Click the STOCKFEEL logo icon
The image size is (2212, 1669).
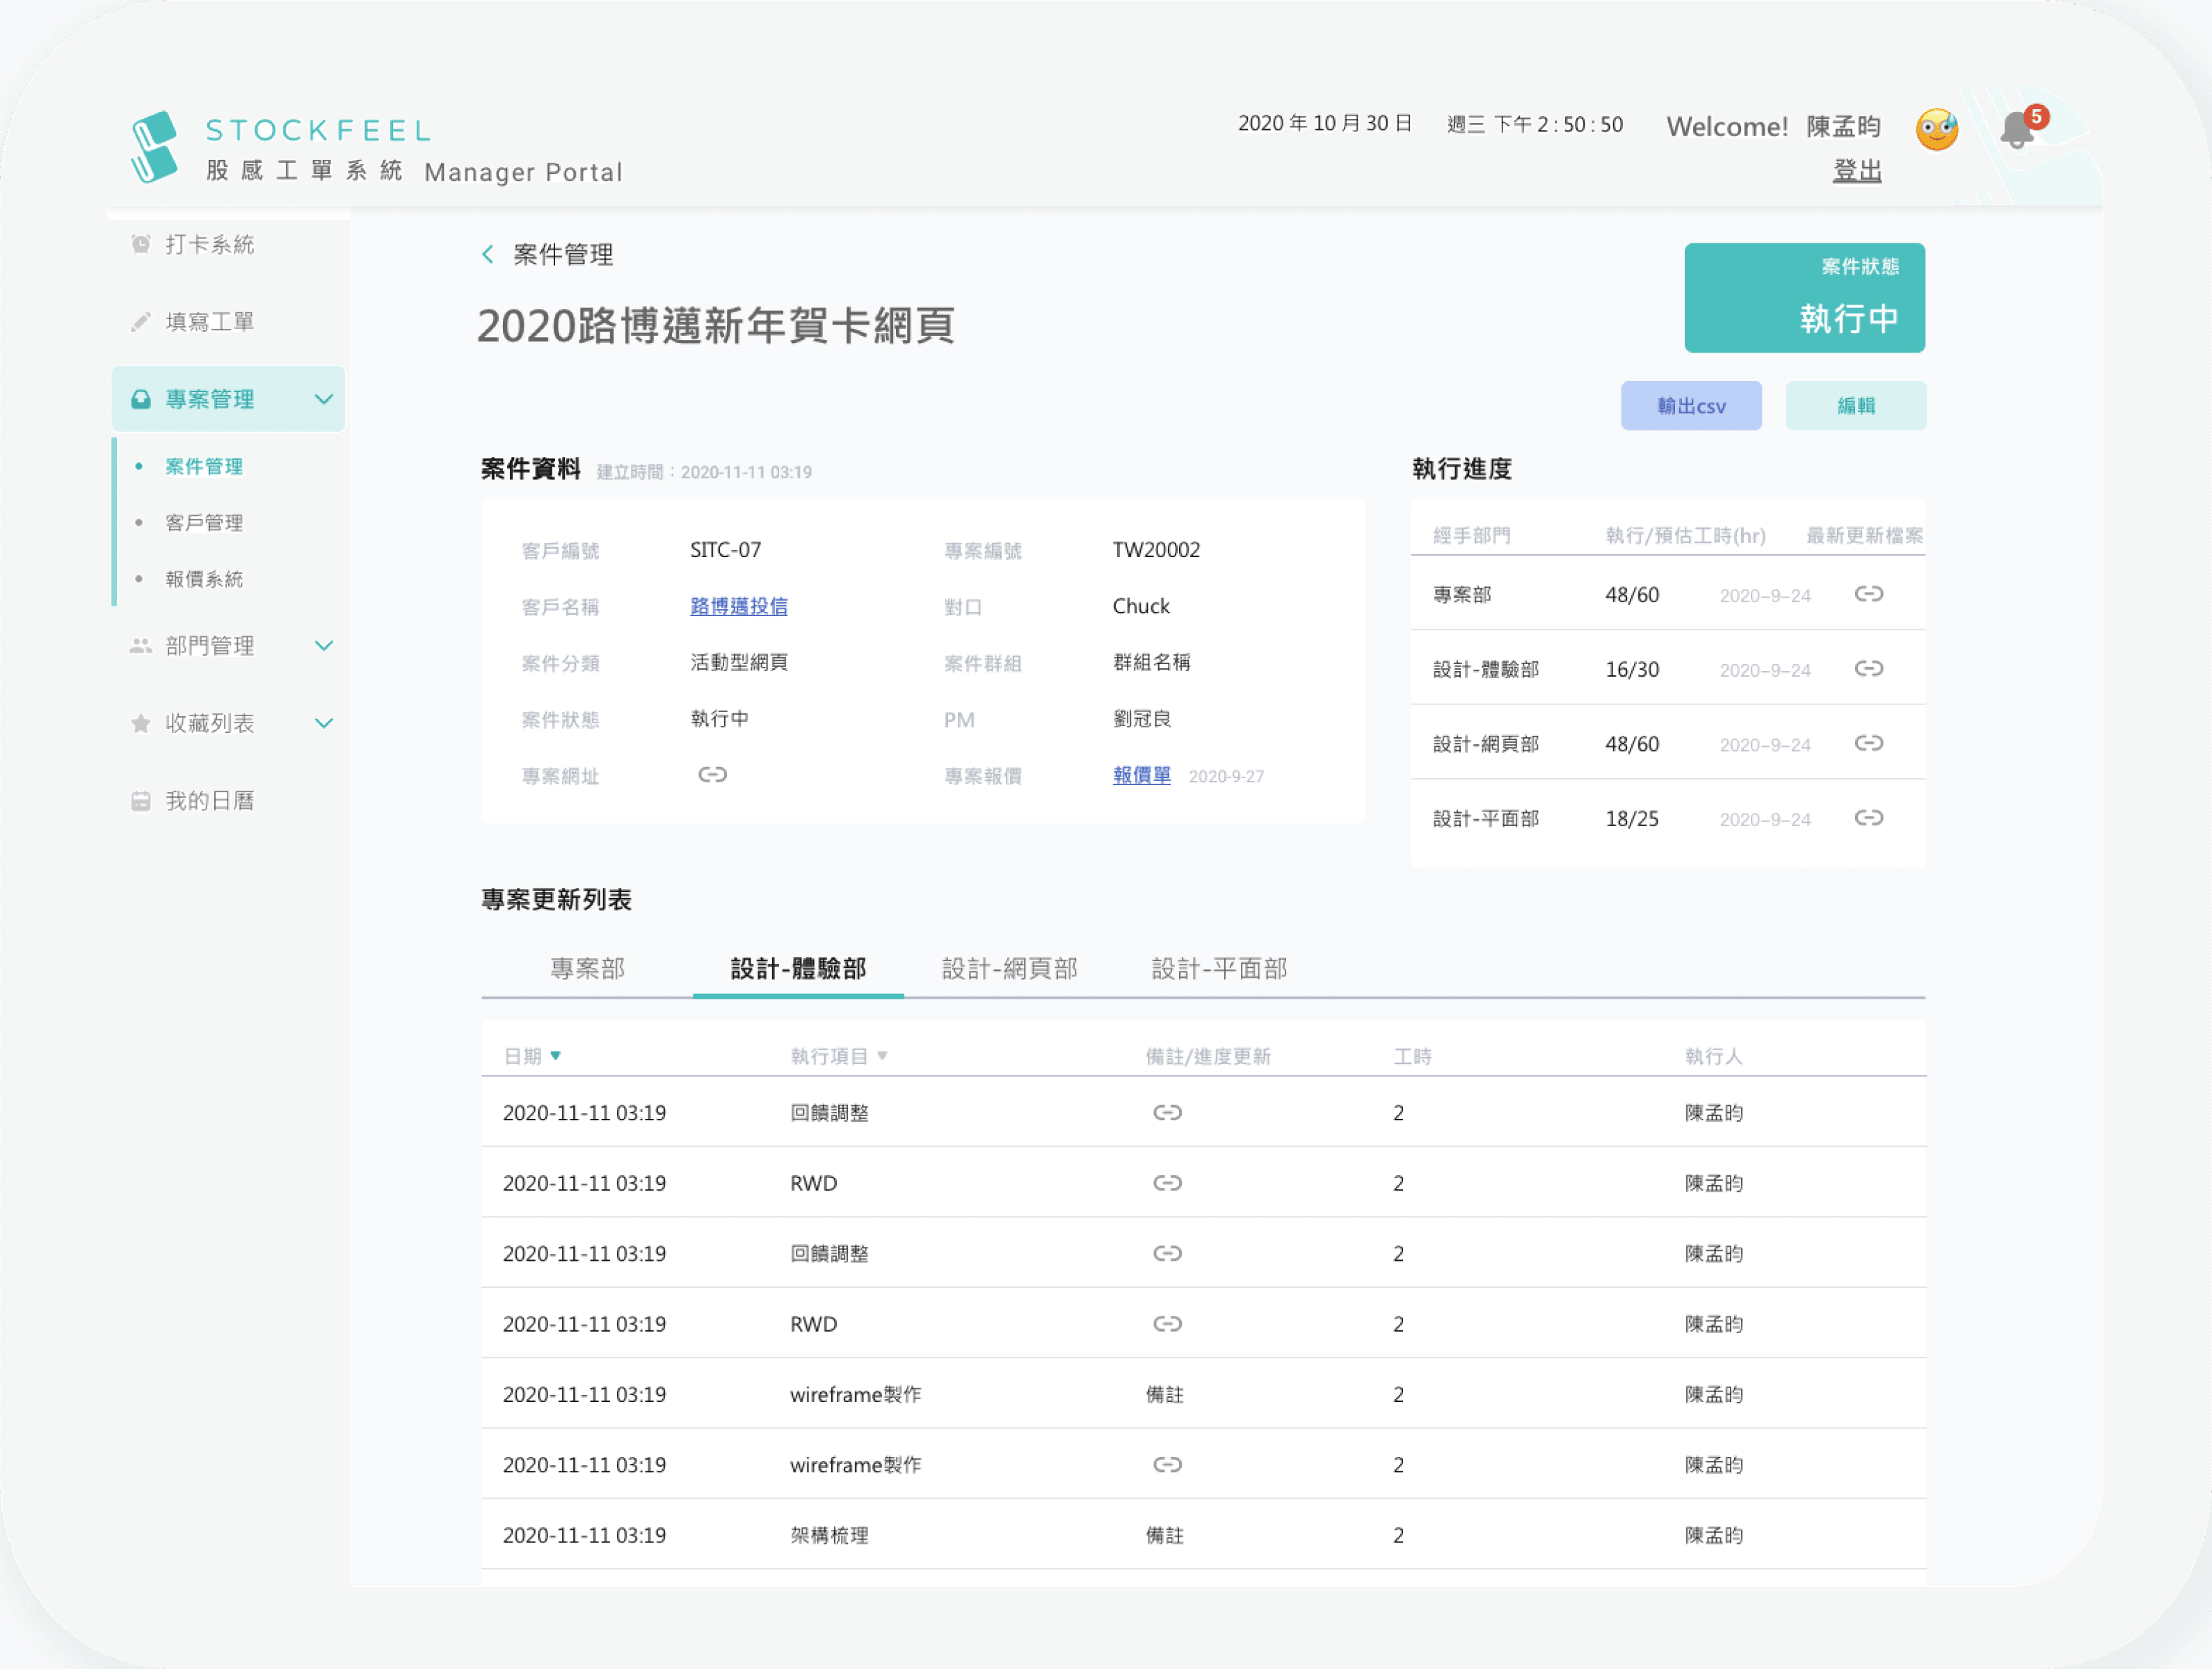pyautogui.click(x=154, y=147)
